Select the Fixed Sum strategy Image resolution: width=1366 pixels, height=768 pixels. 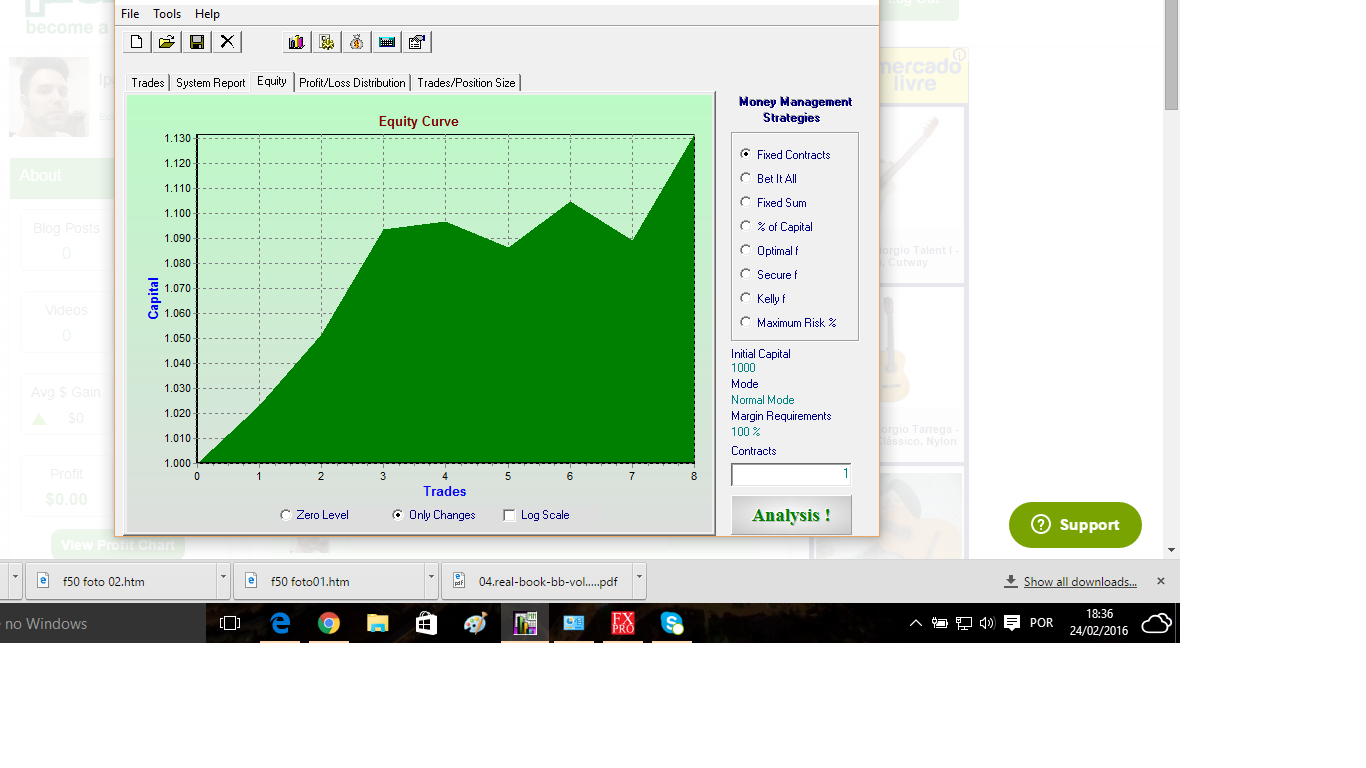773,203
